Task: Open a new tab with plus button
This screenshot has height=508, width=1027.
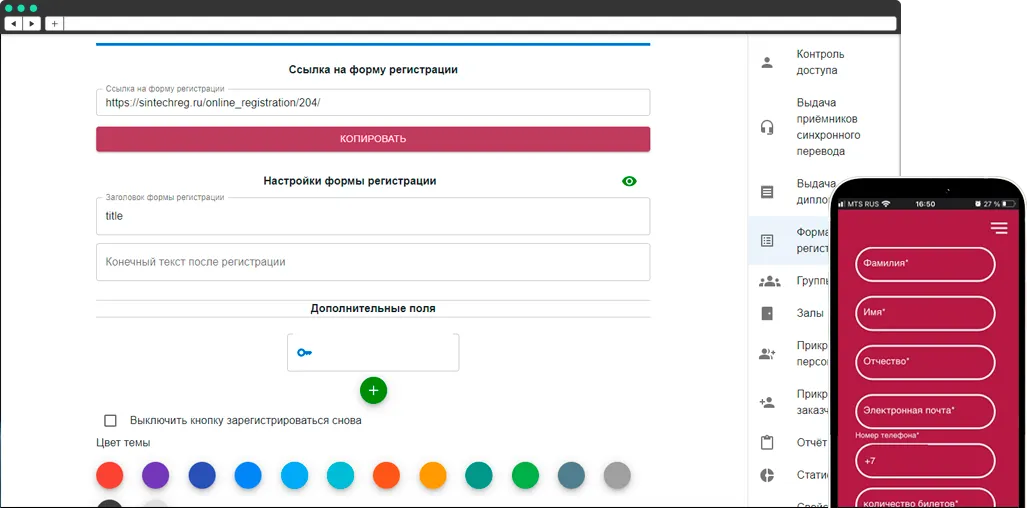Action: pos(54,24)
